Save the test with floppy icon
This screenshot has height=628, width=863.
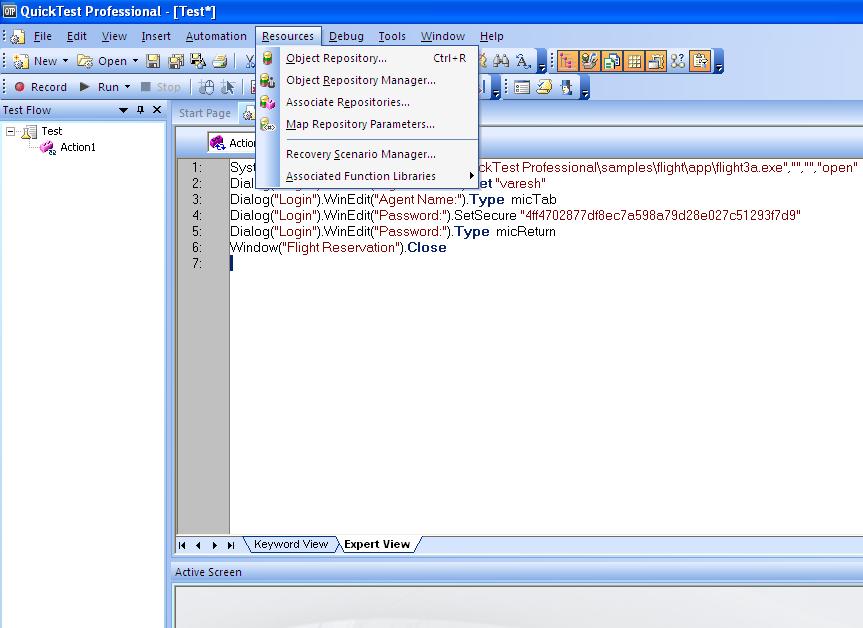pos(153,61)
